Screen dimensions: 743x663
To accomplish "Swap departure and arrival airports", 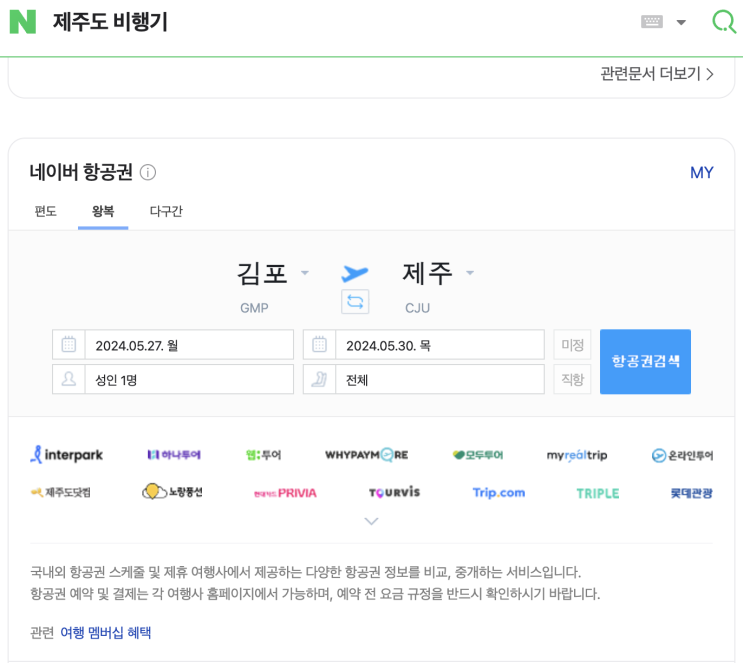I will 355,301.
